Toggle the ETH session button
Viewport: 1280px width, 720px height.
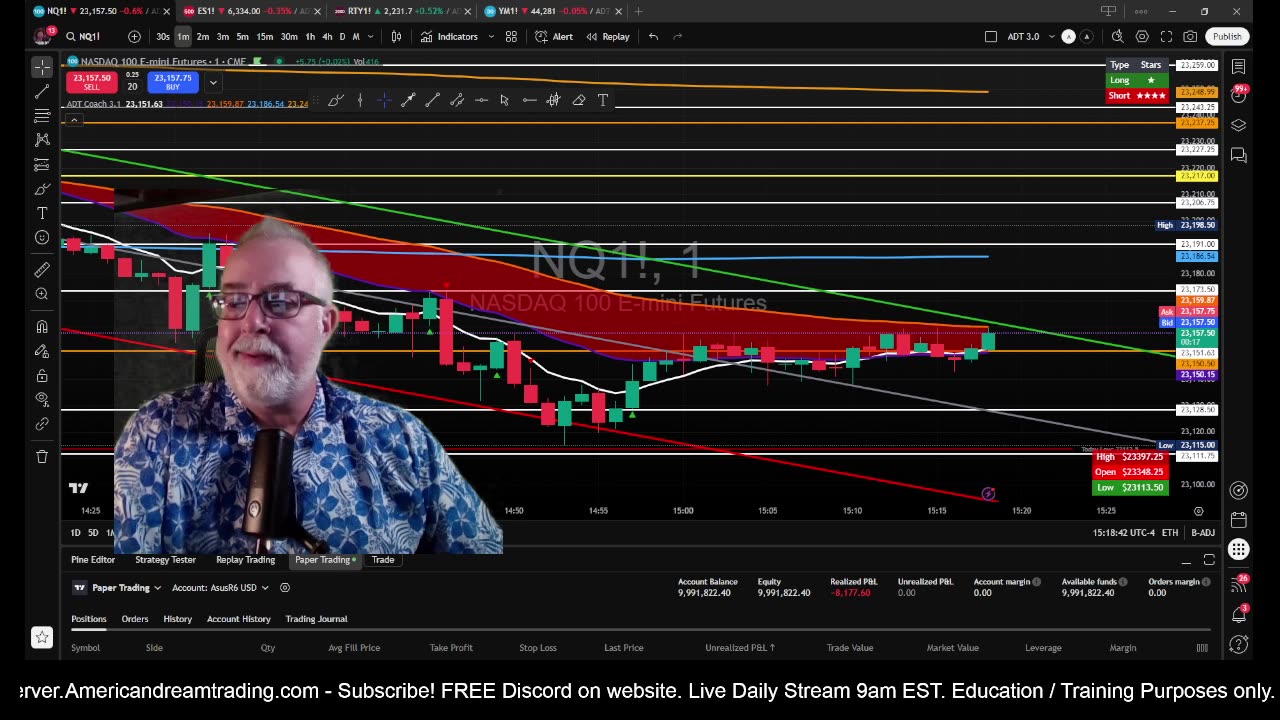pos(1169,533)
